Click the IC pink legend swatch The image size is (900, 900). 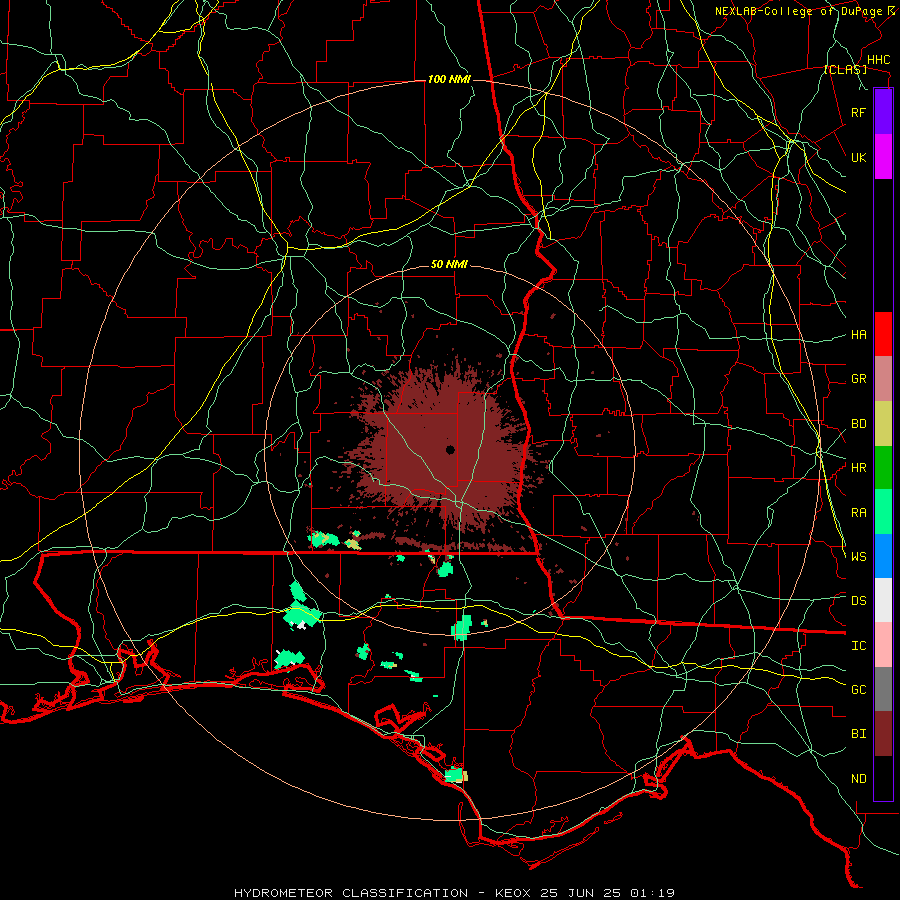883,645
